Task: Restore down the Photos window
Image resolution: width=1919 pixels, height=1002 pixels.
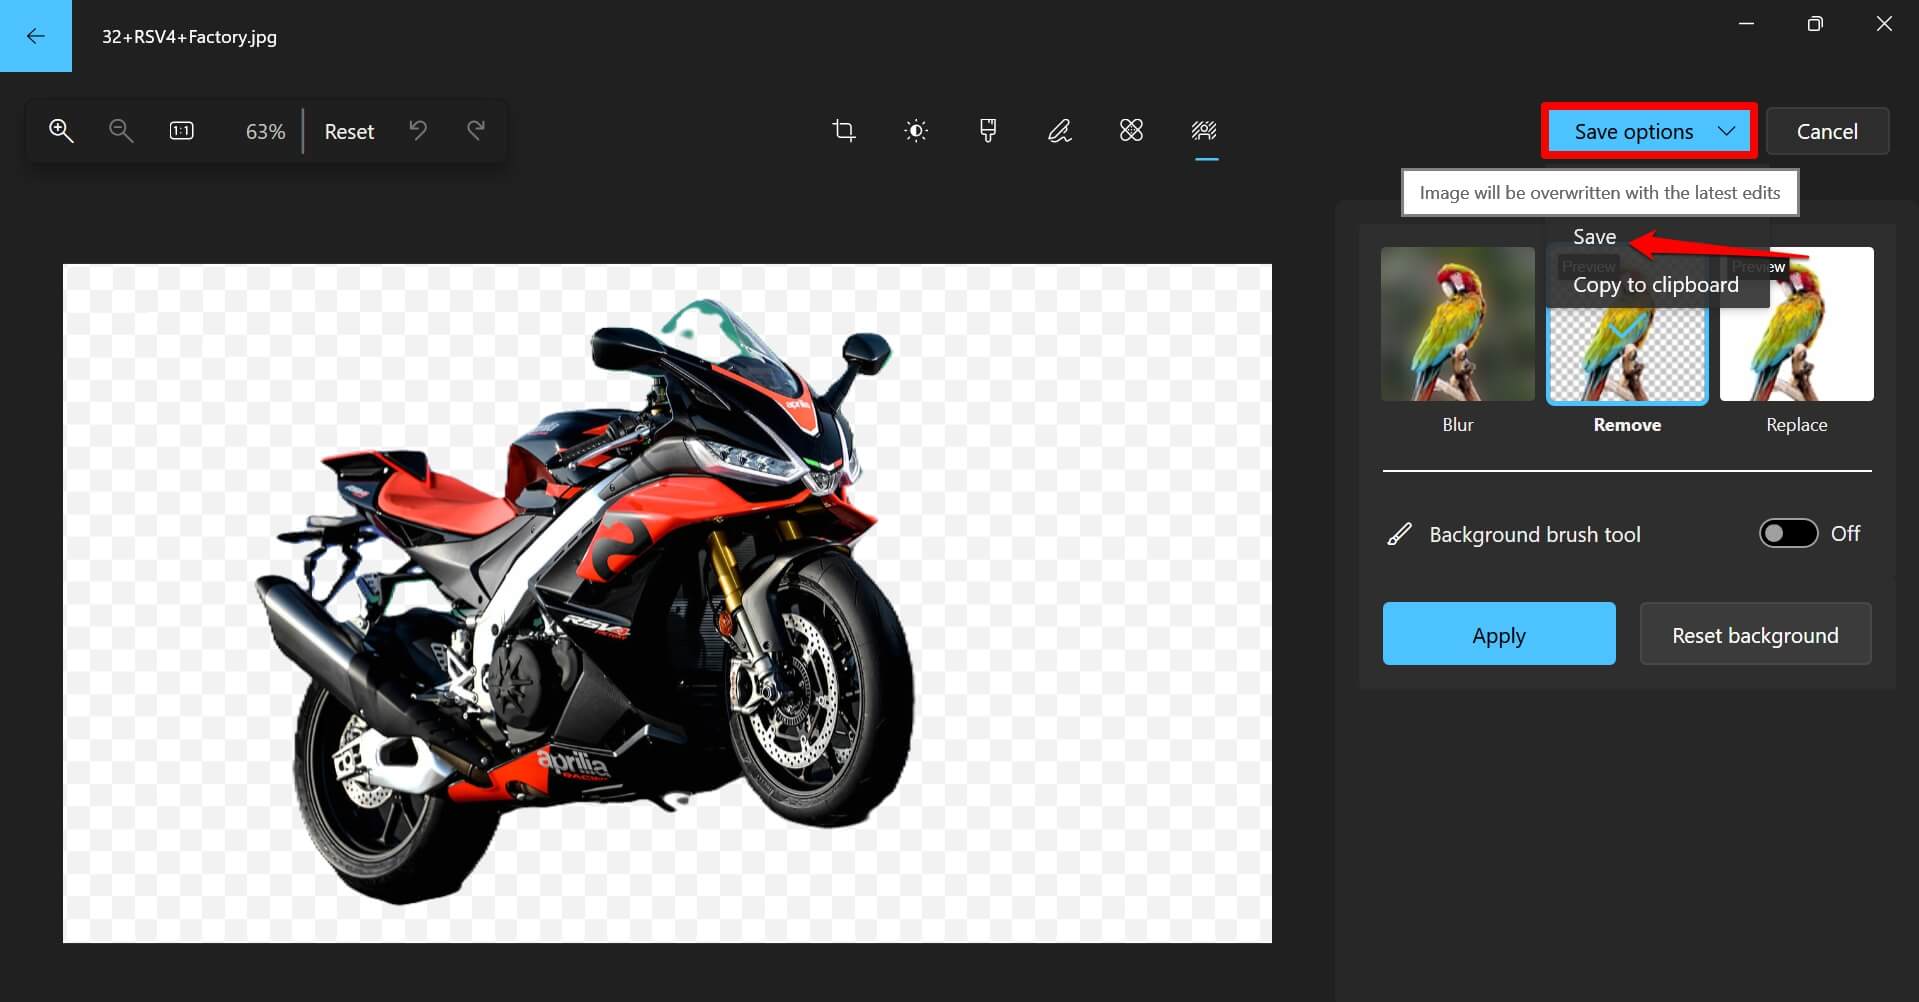Action: coord(1815,24)
